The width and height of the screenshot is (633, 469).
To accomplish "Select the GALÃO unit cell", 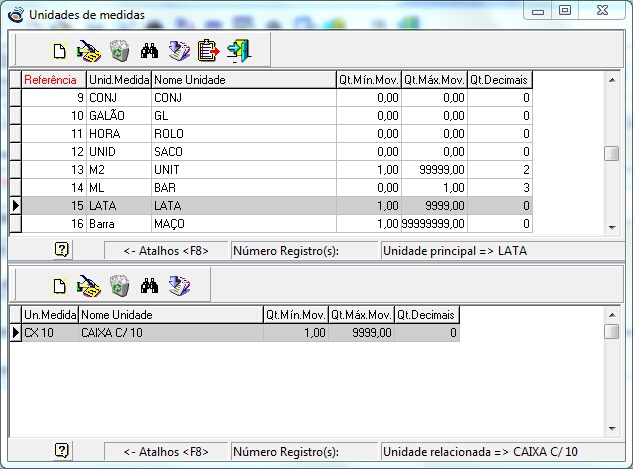I will coord(119,116).
